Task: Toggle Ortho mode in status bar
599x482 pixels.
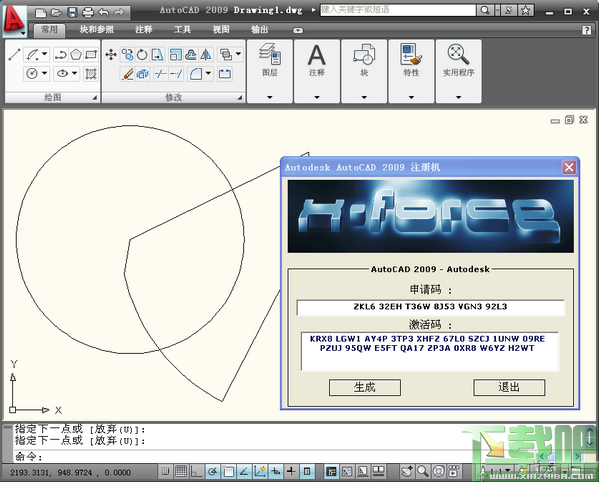Action: tap(196, 472)
